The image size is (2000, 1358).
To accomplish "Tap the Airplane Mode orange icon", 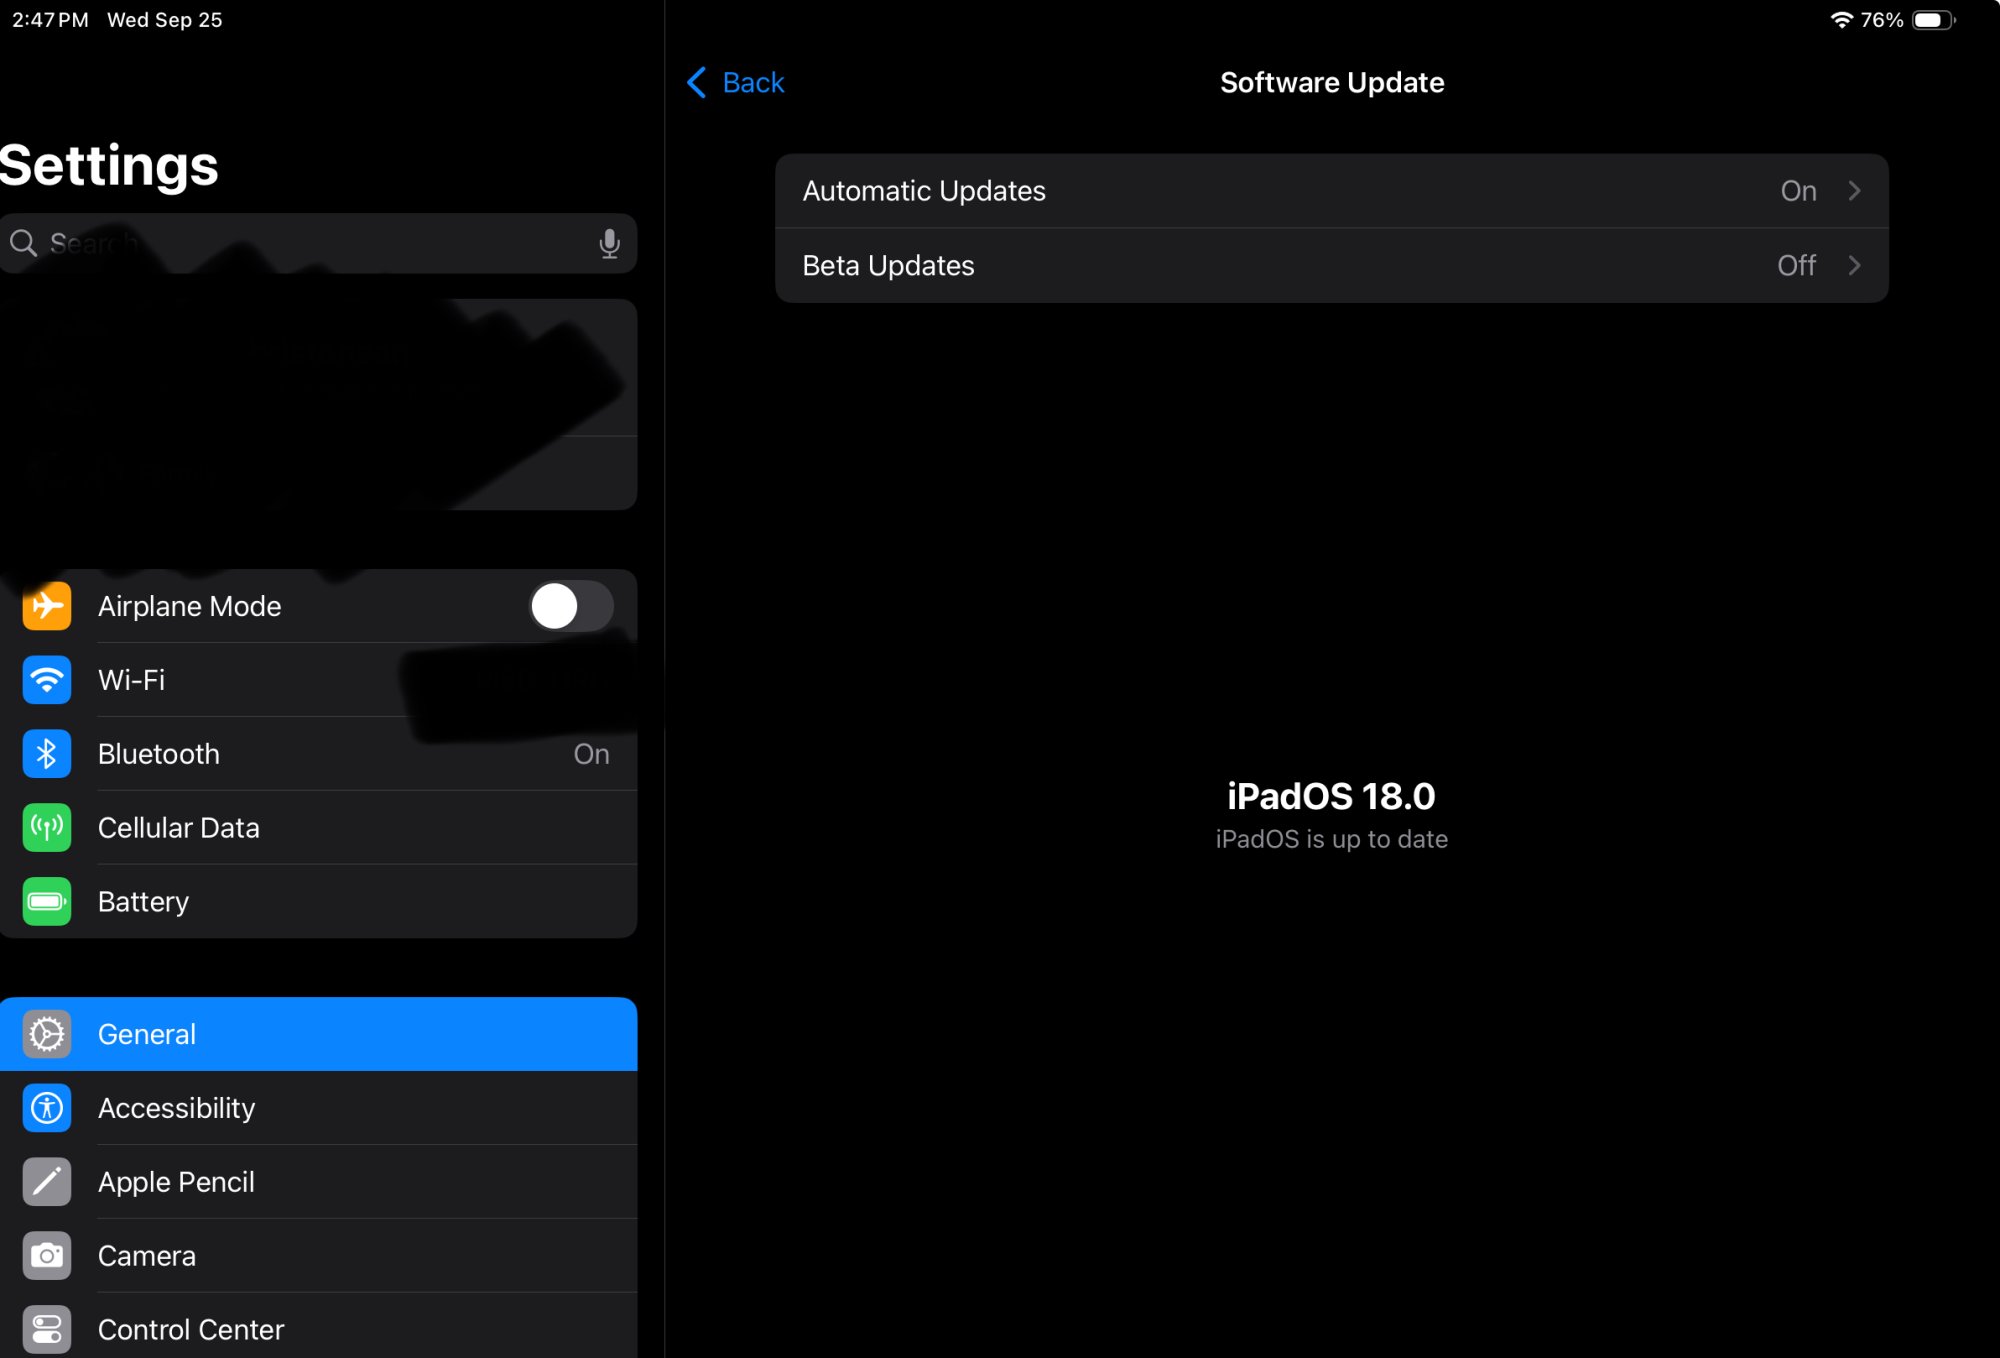I will click(46, 606).
